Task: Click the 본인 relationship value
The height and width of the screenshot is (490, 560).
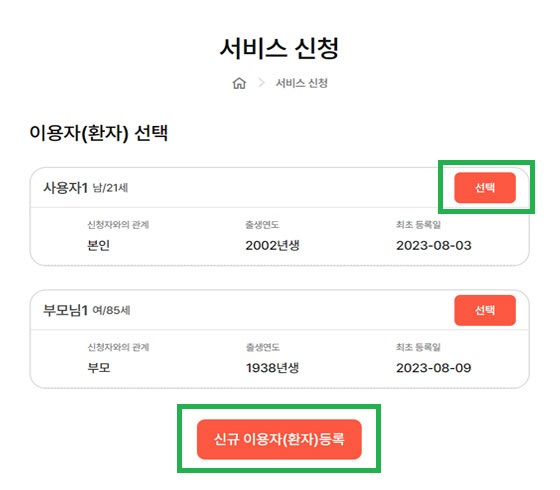Action: coord(99,245)
